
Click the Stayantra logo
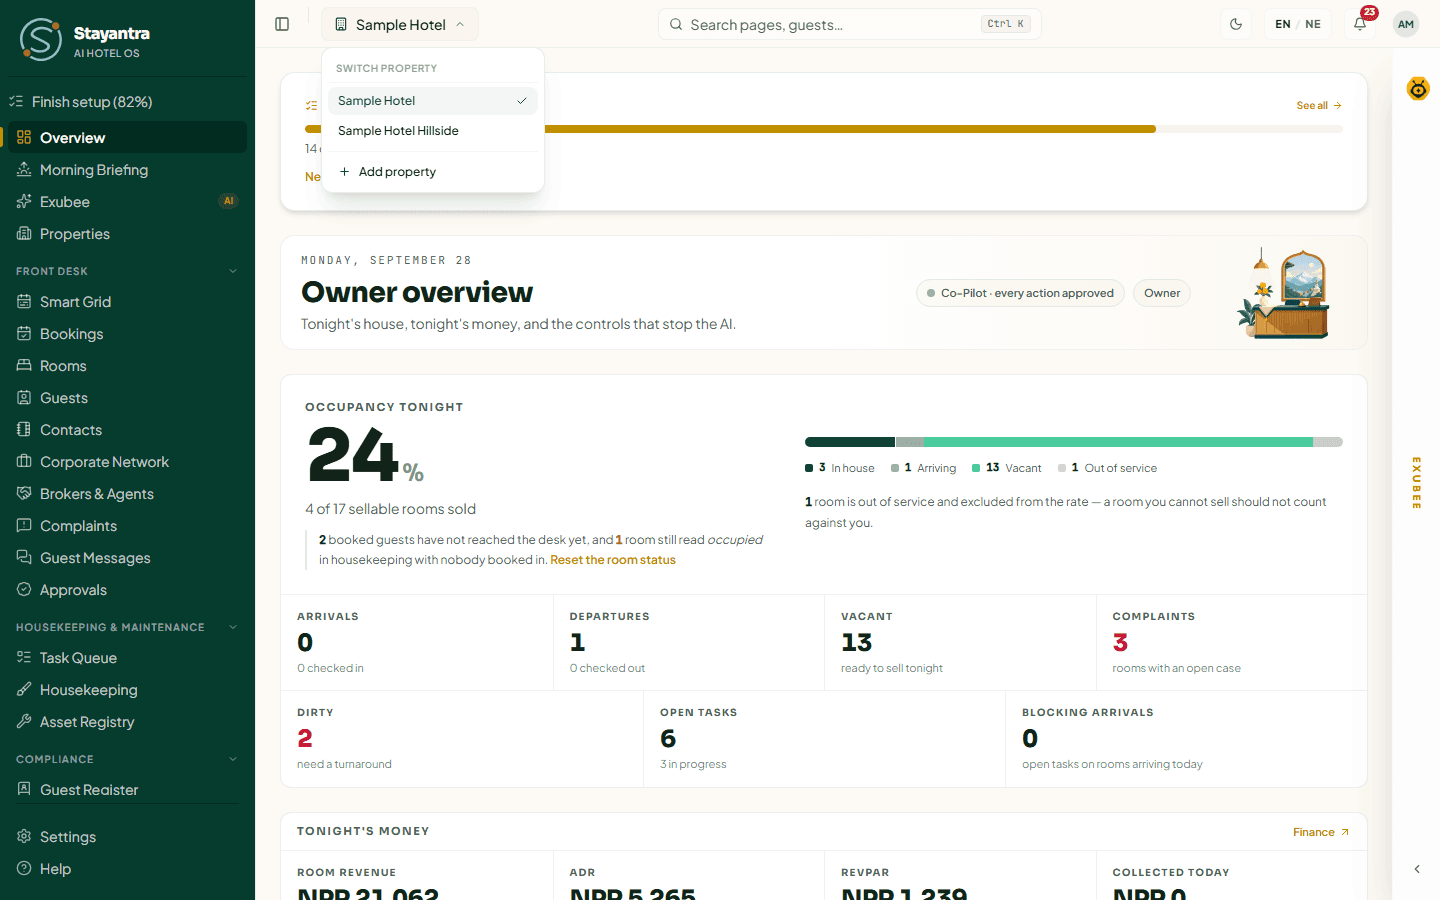[84, 40]
